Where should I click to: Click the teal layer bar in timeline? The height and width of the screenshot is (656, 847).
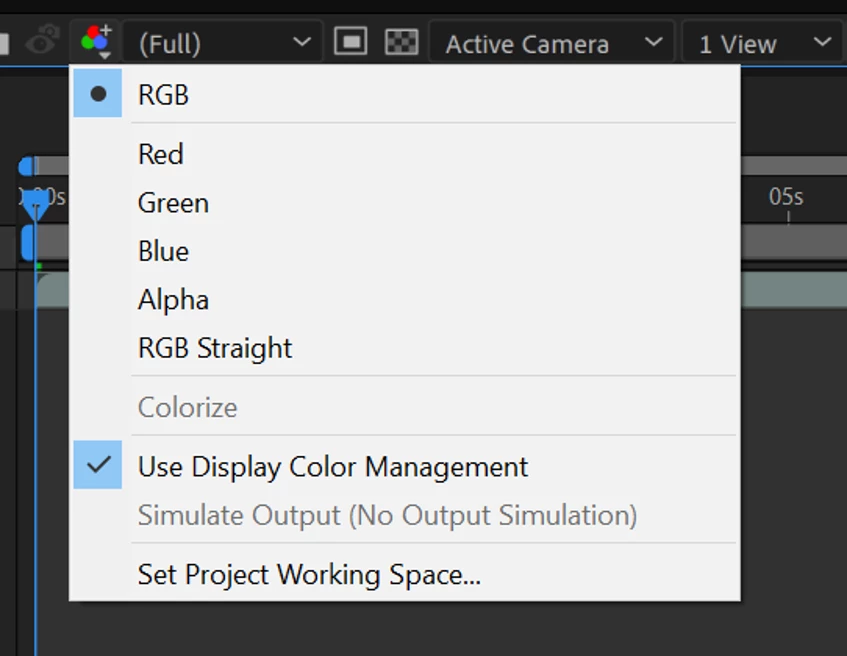(790, 289)
